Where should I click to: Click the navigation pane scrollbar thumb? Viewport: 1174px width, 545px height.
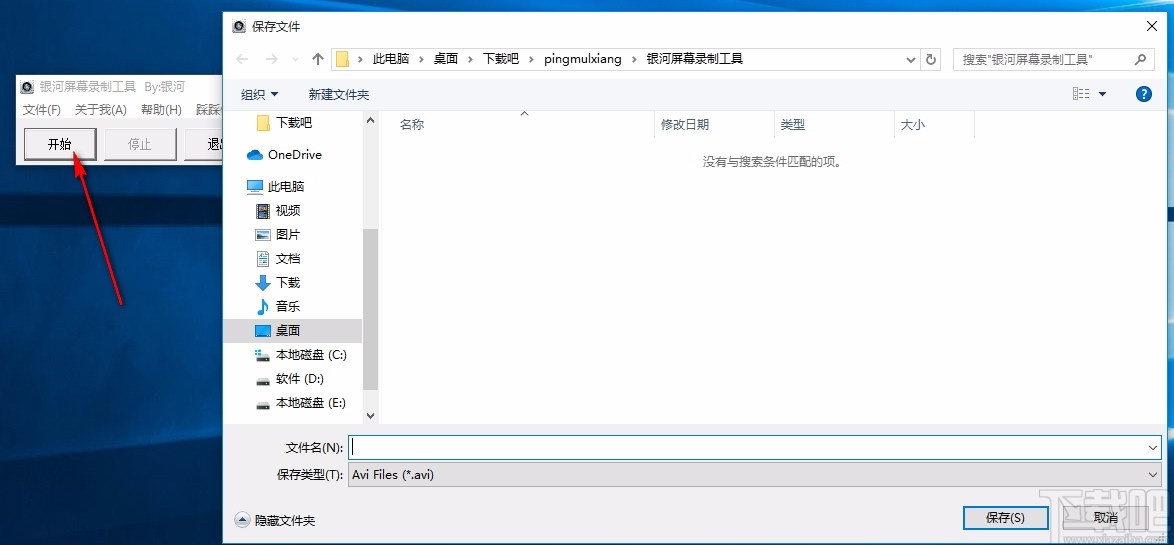coord(371,309)
